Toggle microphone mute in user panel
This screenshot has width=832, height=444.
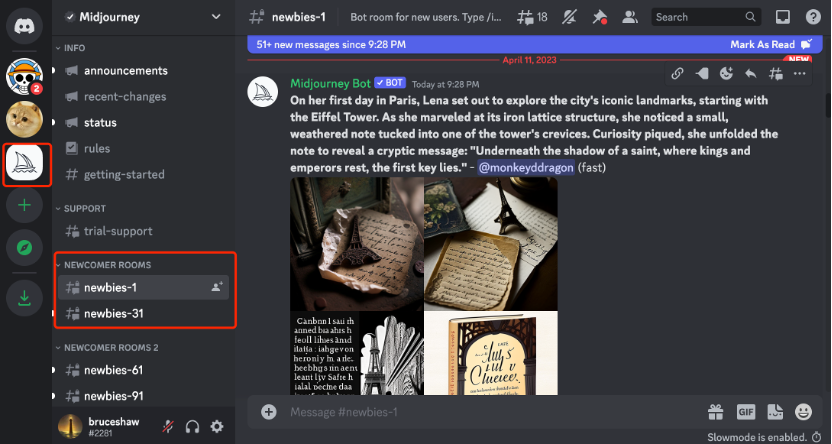(168, 426)
